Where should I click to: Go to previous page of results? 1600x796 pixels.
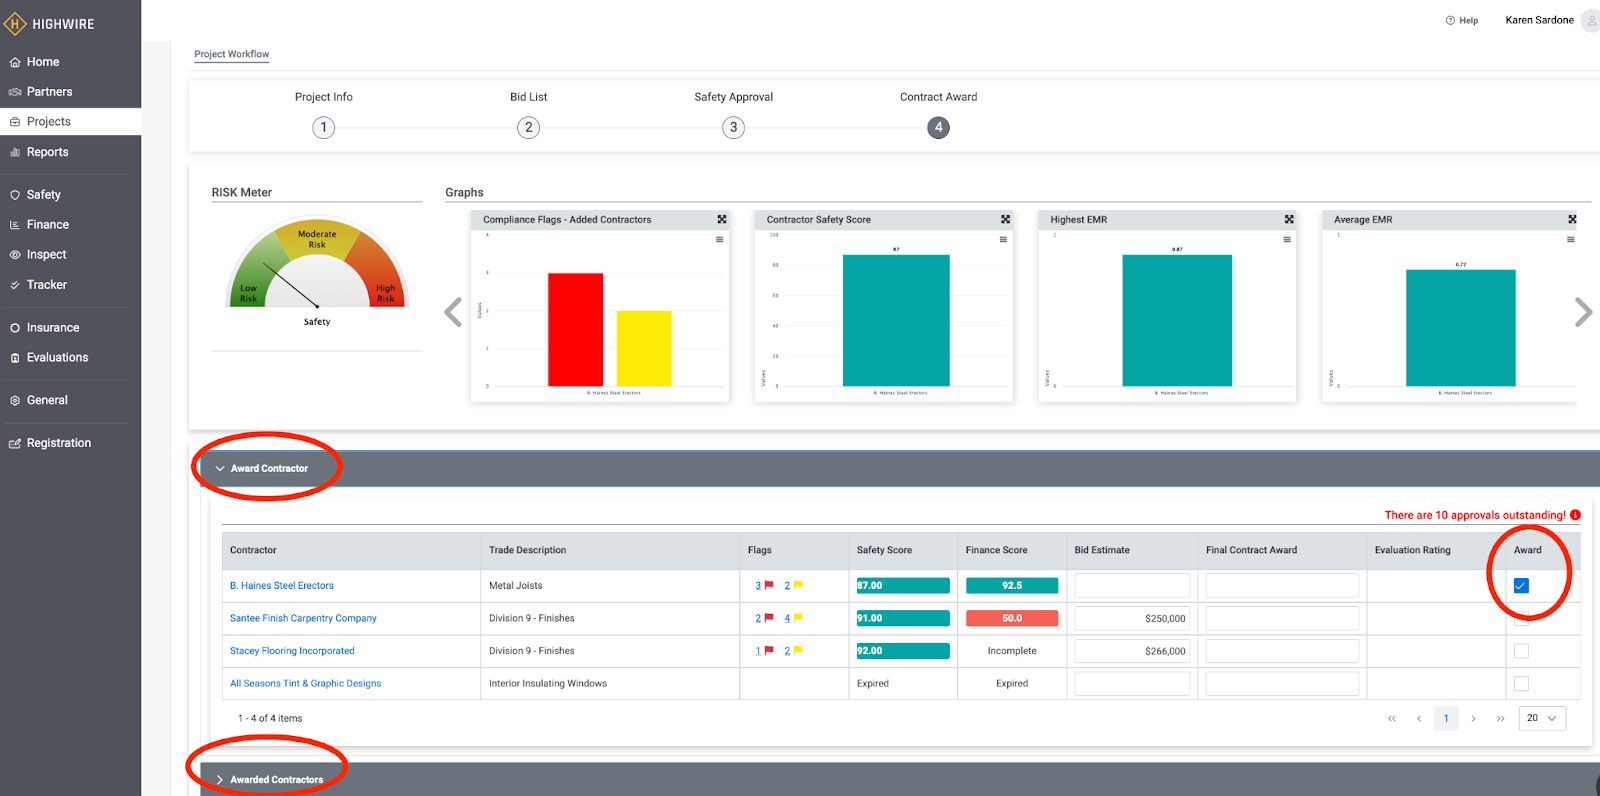(1419, 718)
